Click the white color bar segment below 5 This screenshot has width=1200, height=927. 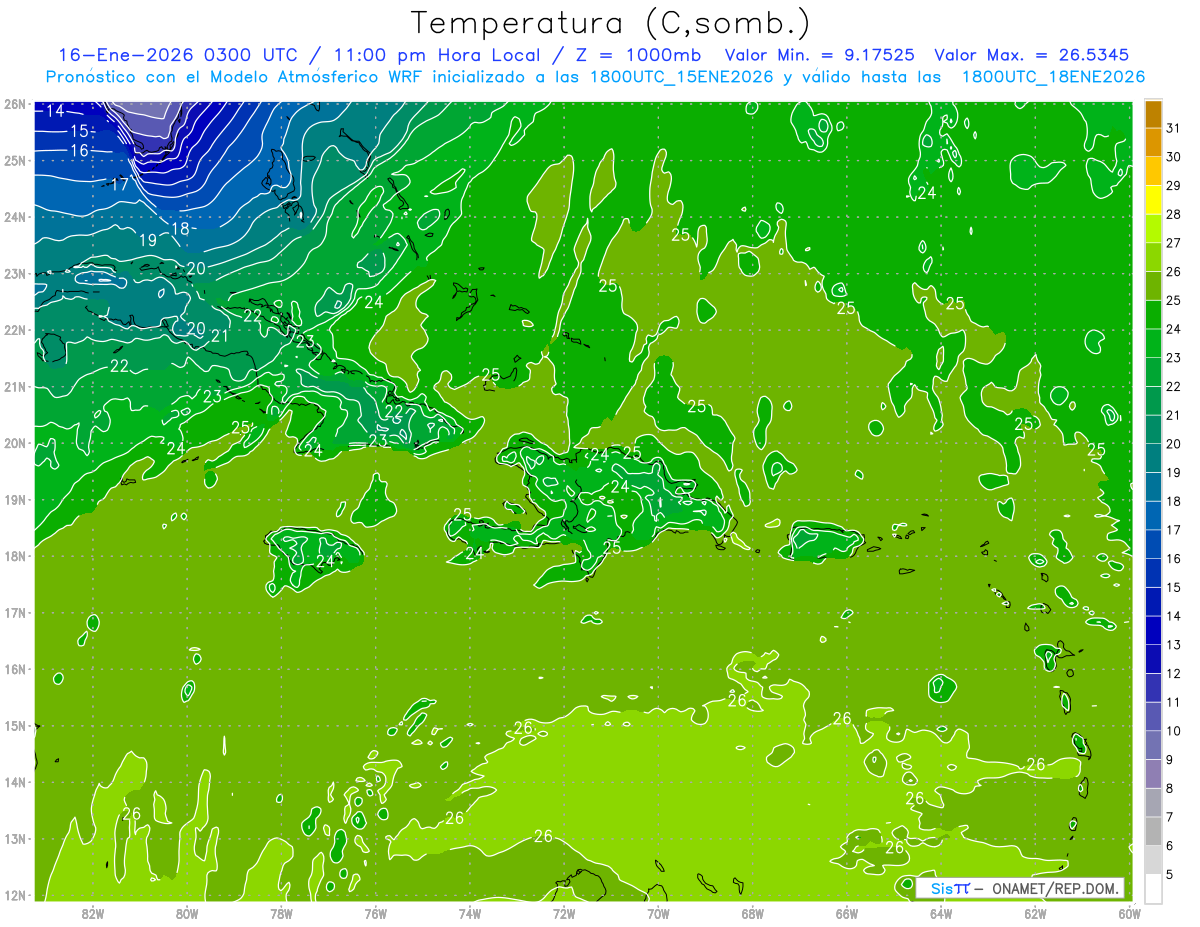point(1153,888)
